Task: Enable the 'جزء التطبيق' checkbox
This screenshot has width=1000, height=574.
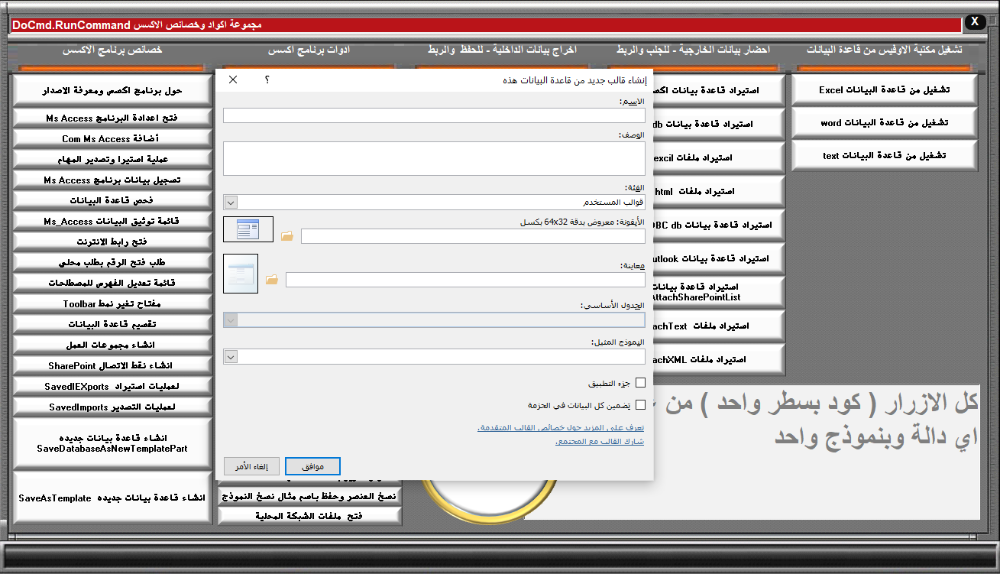Action: [640, 382]
